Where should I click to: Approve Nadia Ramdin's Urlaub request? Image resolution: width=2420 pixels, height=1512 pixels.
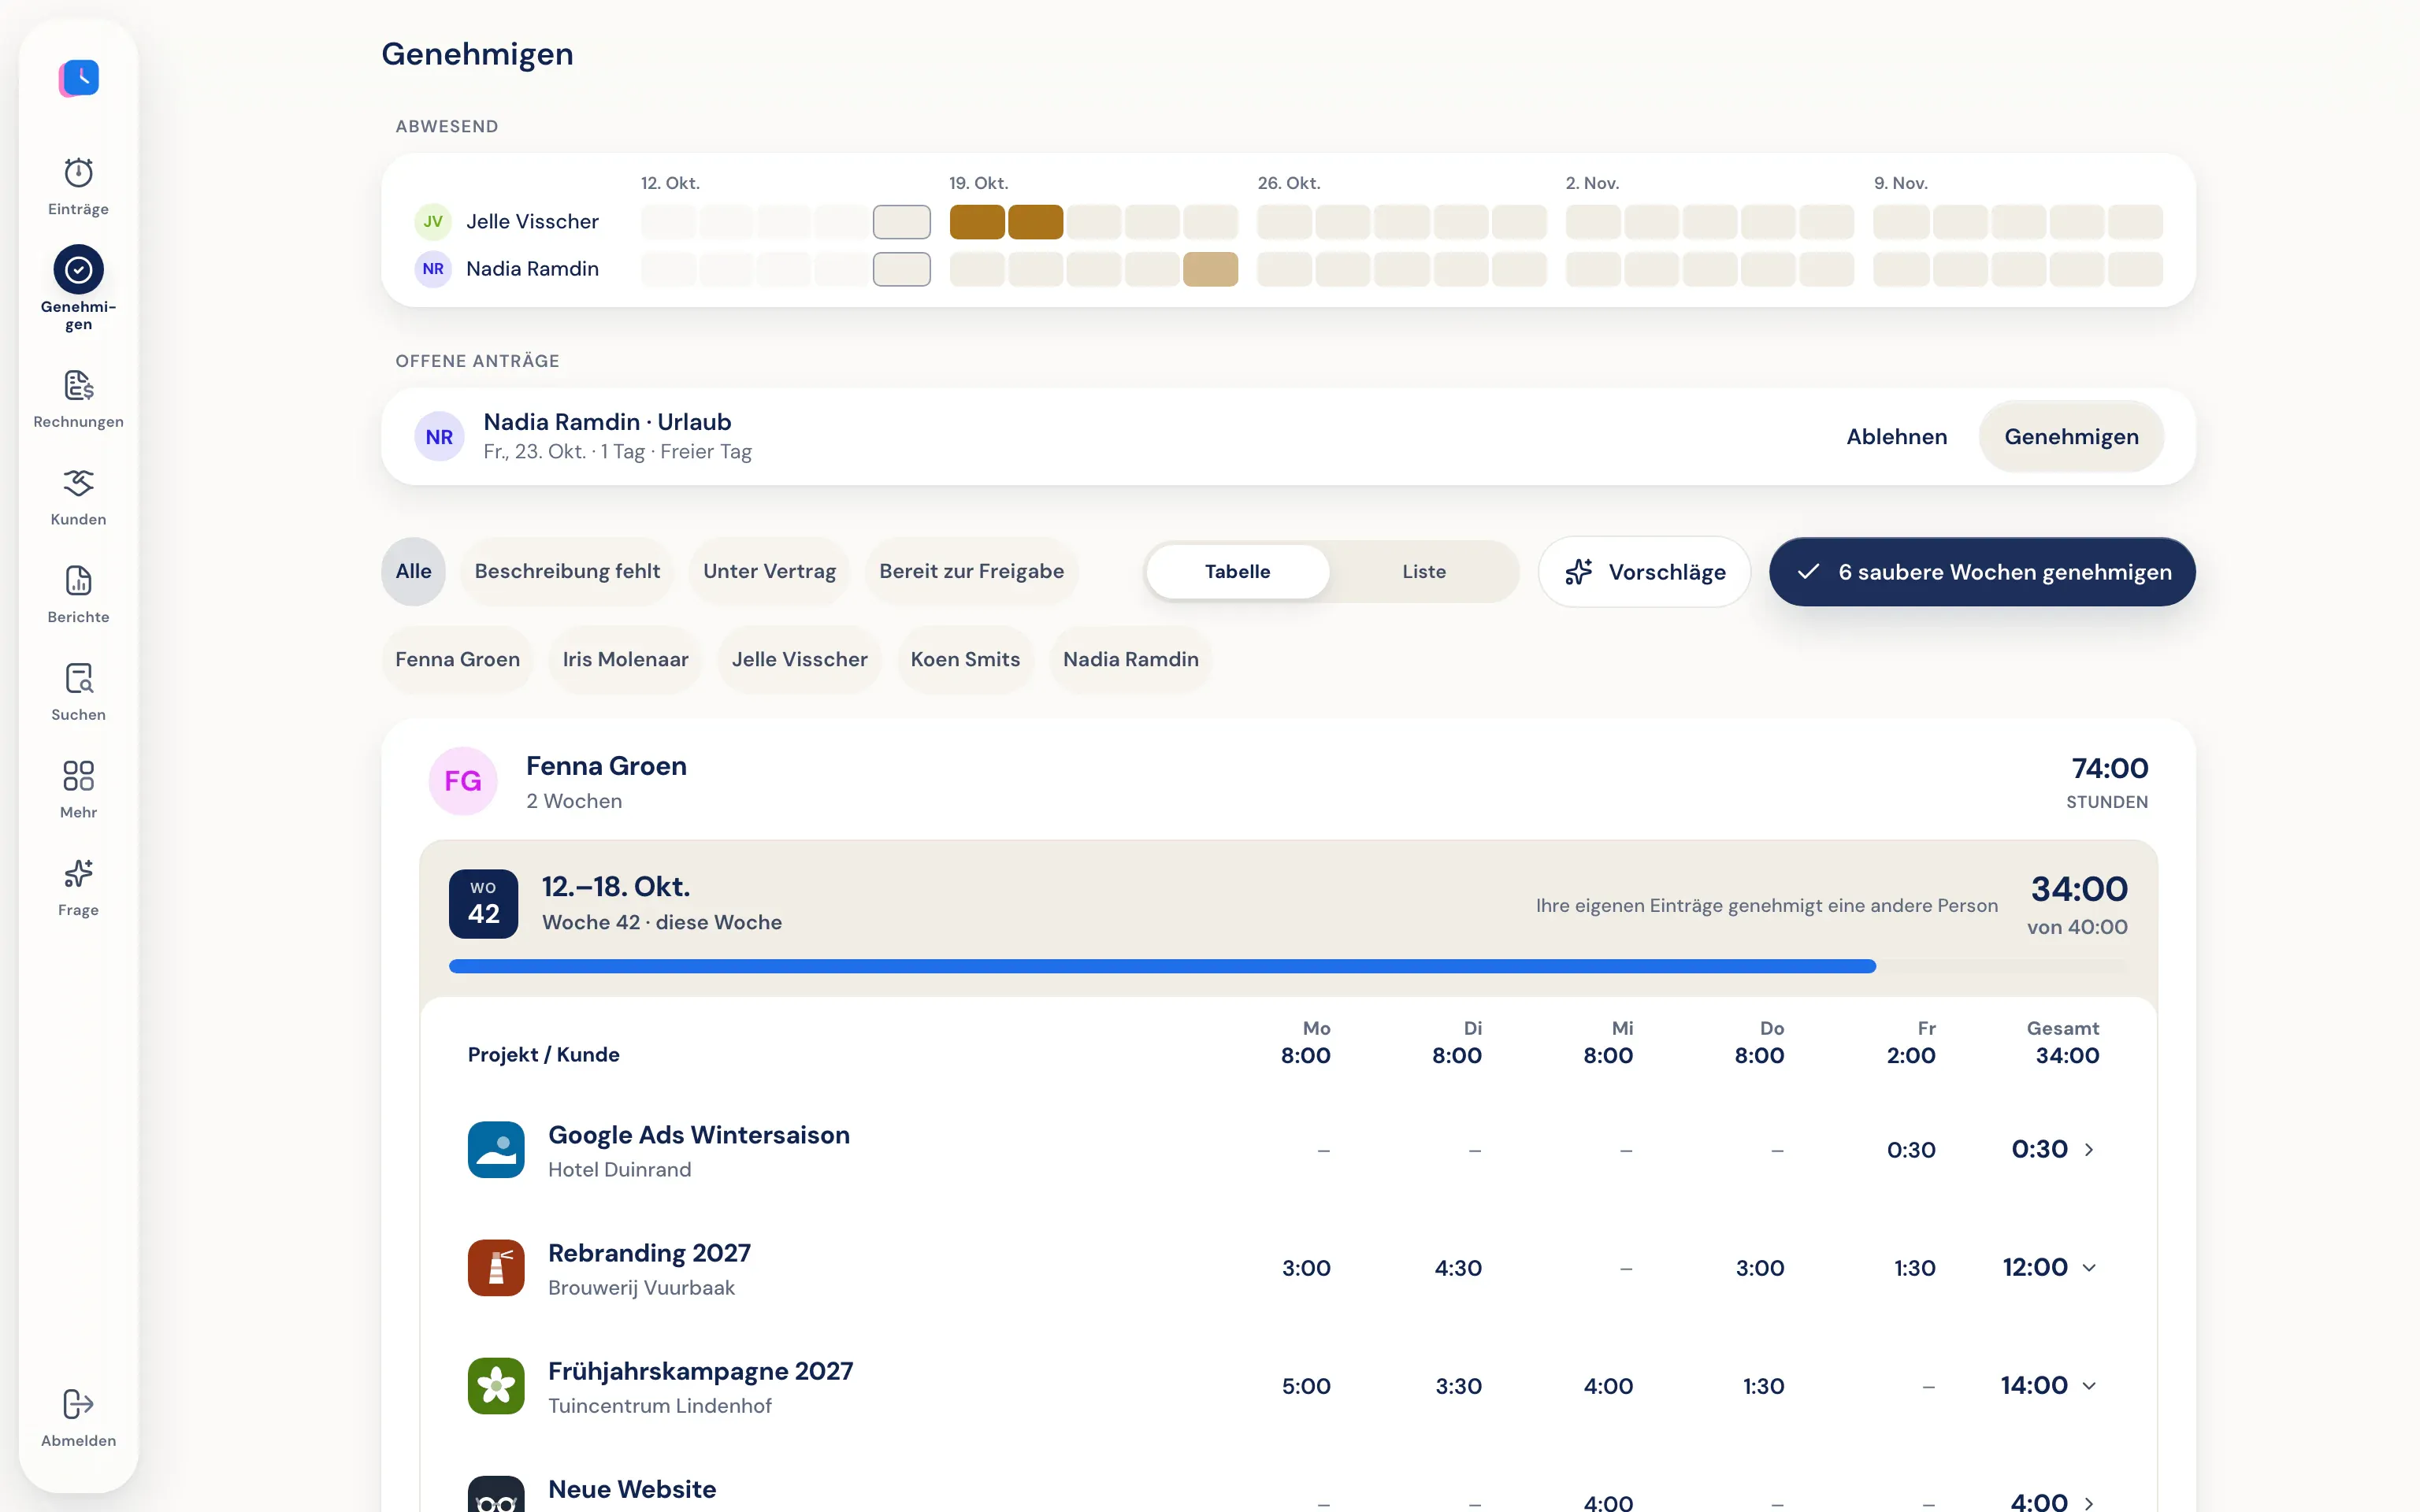[x=2071, y=437]
